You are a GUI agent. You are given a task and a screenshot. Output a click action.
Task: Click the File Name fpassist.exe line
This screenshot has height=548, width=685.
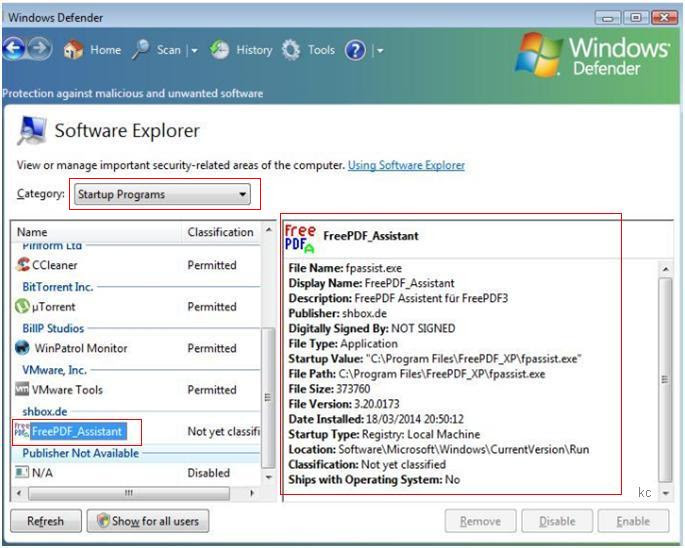point(345,268)
